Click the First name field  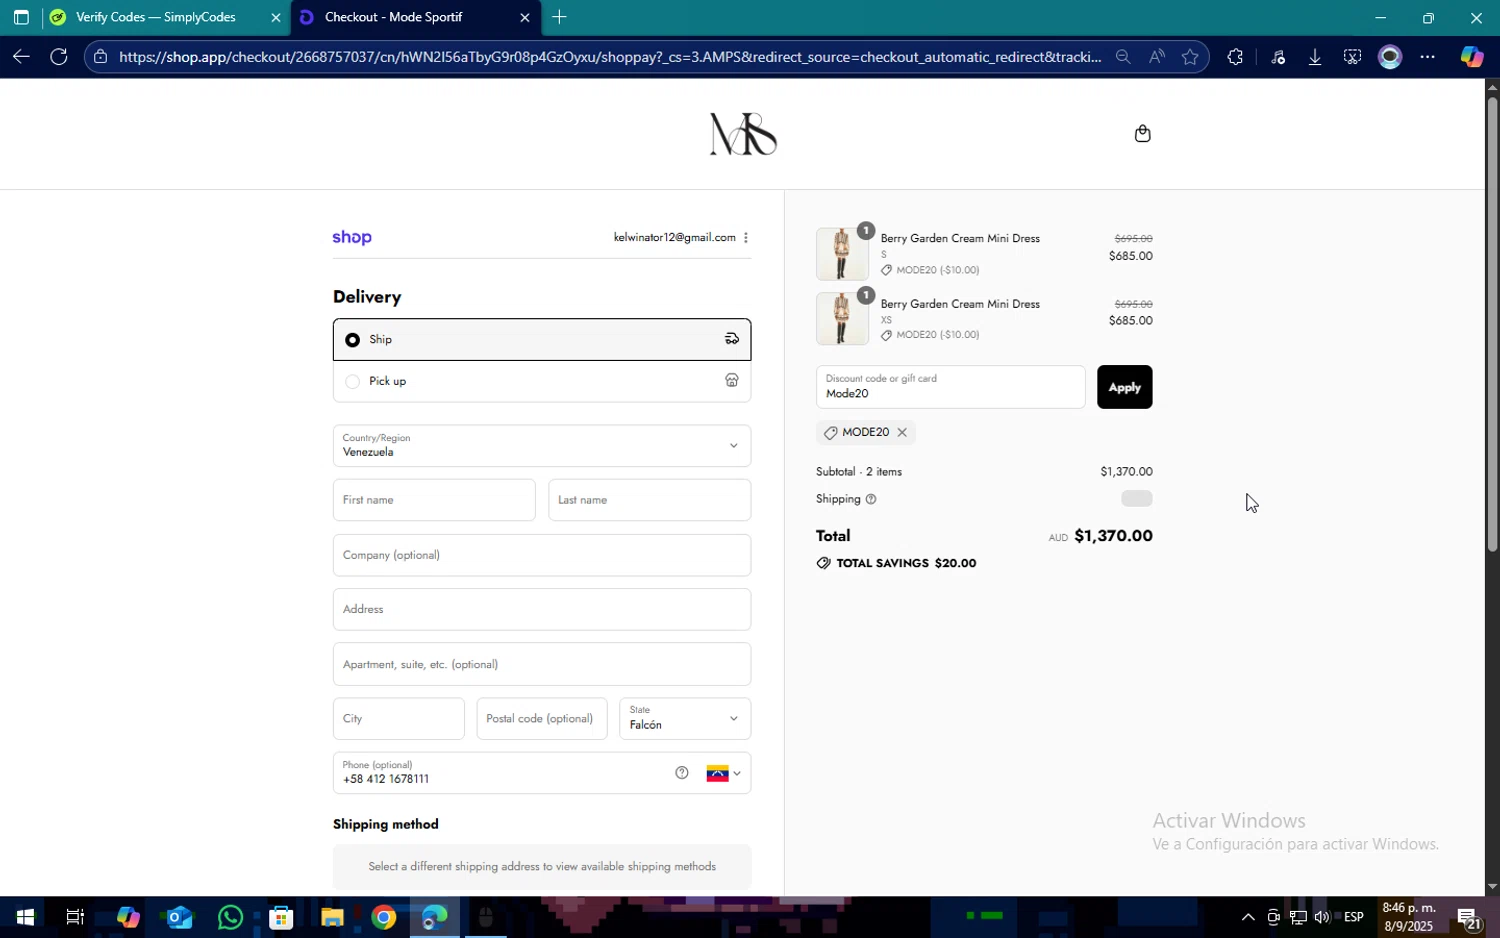[x=434, y=500]
